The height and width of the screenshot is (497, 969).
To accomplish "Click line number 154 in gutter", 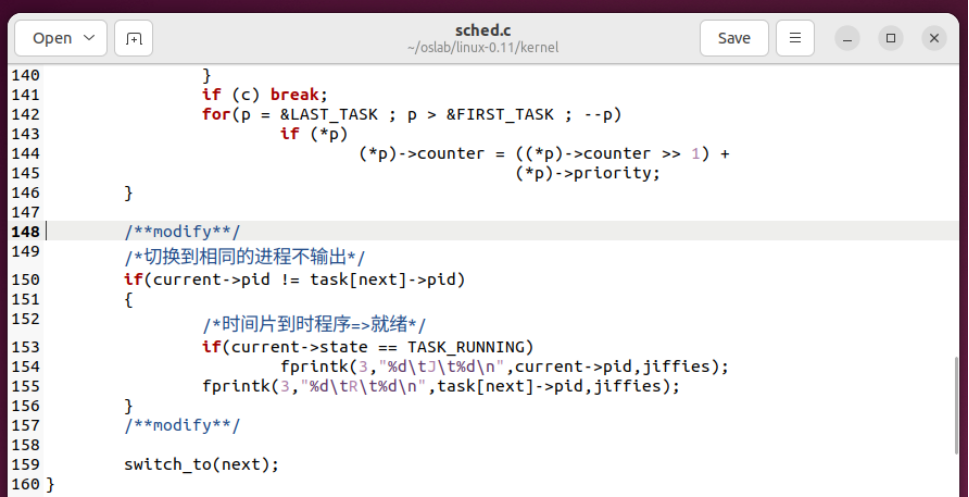I will [25, 367].
